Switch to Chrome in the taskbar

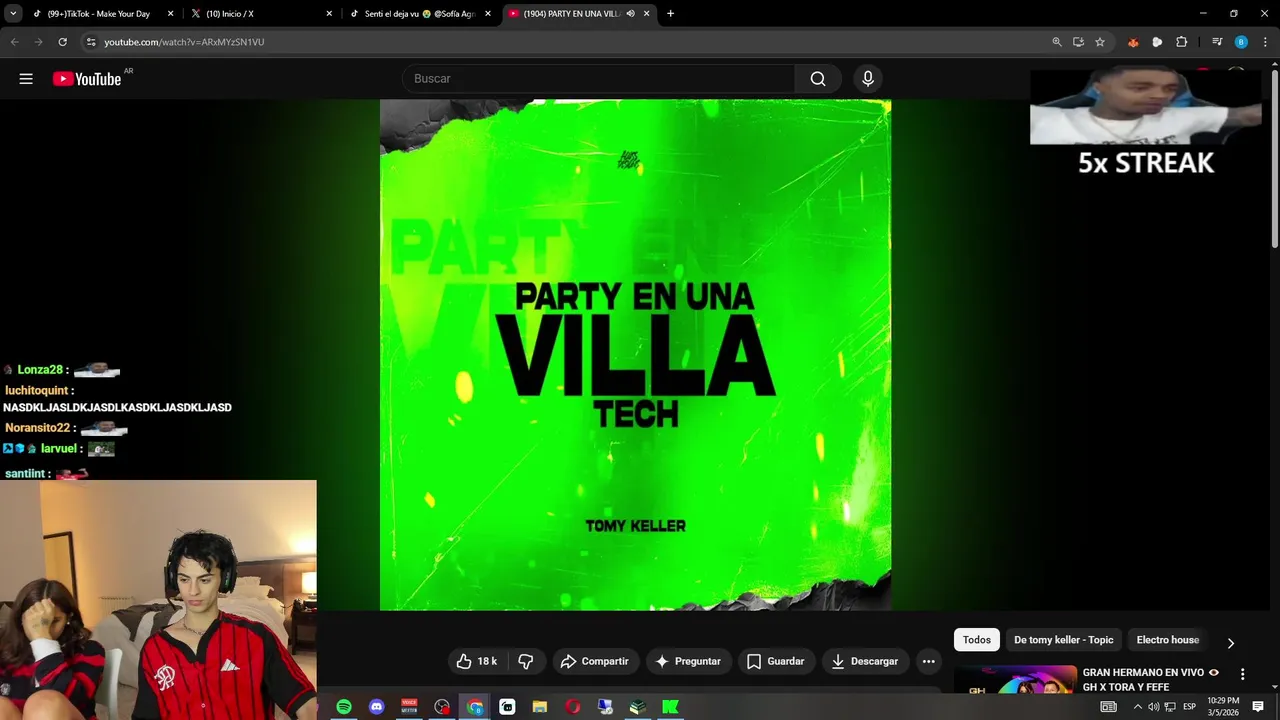tap(475, 707)
